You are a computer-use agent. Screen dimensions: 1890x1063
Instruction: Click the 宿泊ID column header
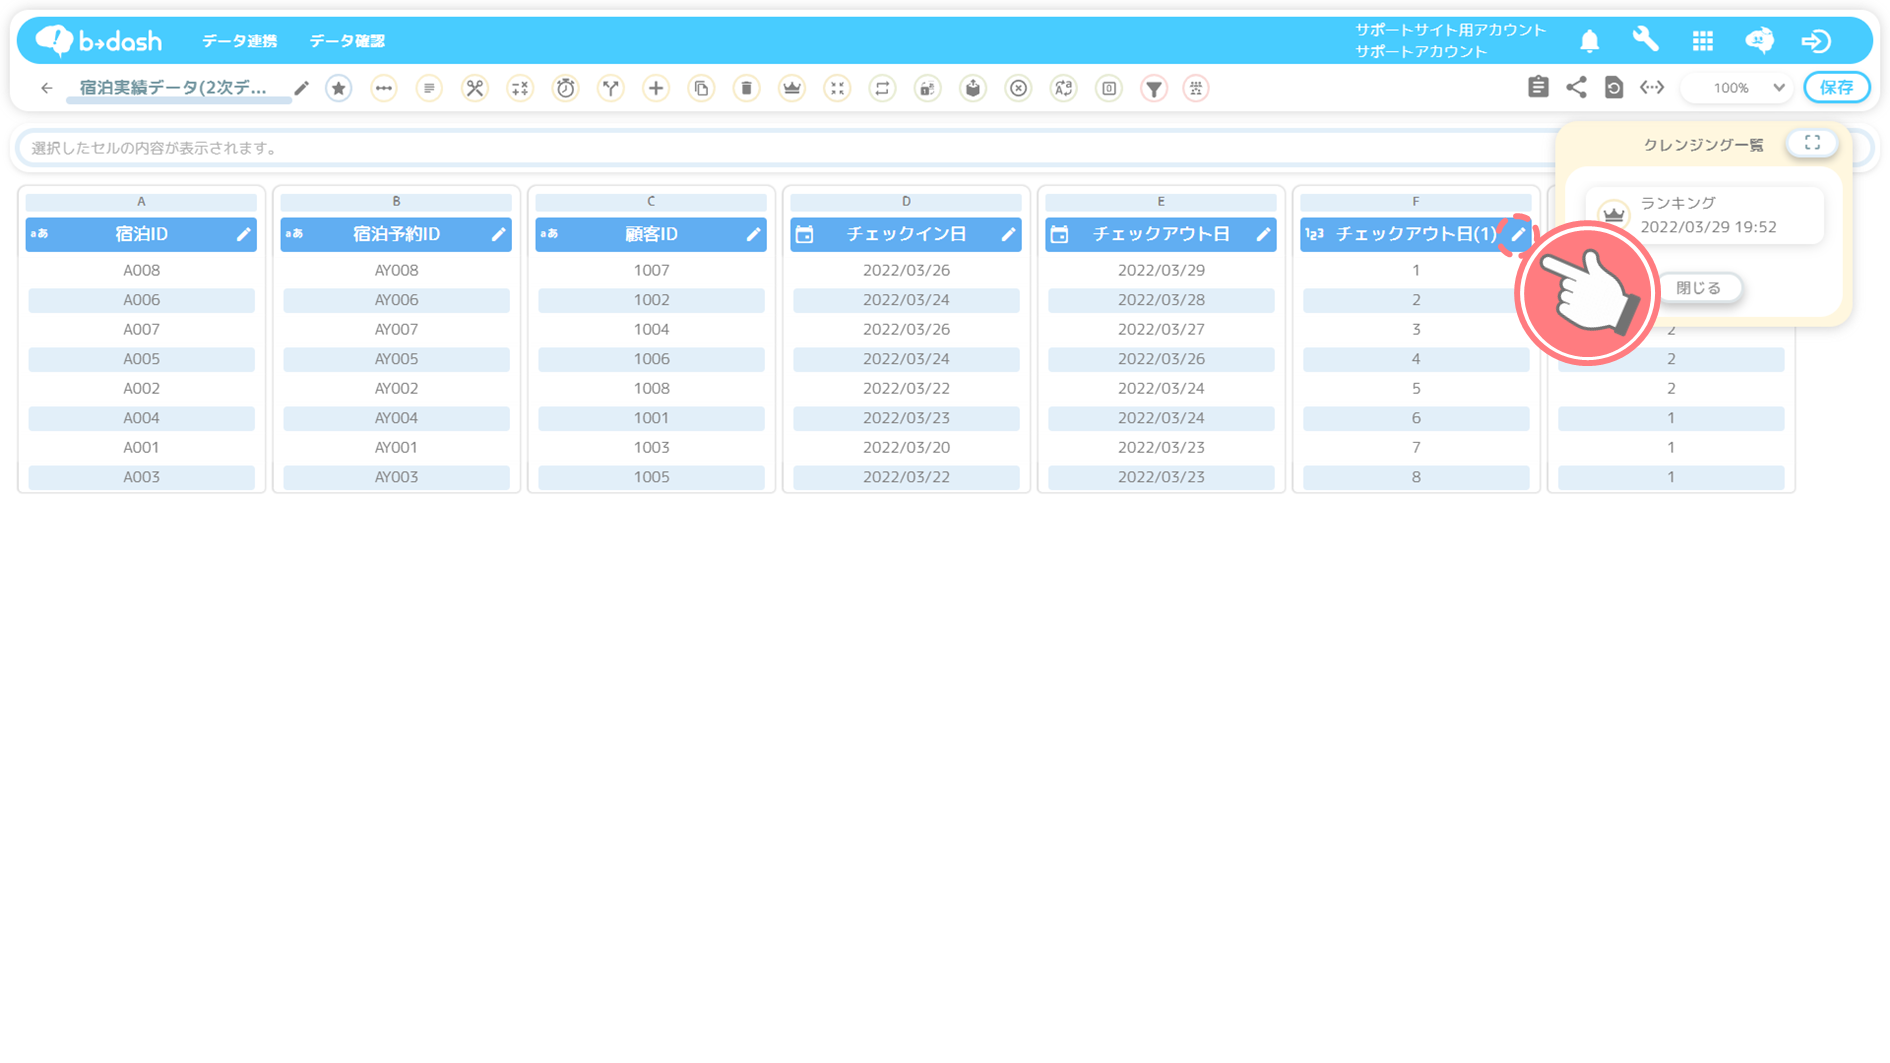[x=141, y=234]
